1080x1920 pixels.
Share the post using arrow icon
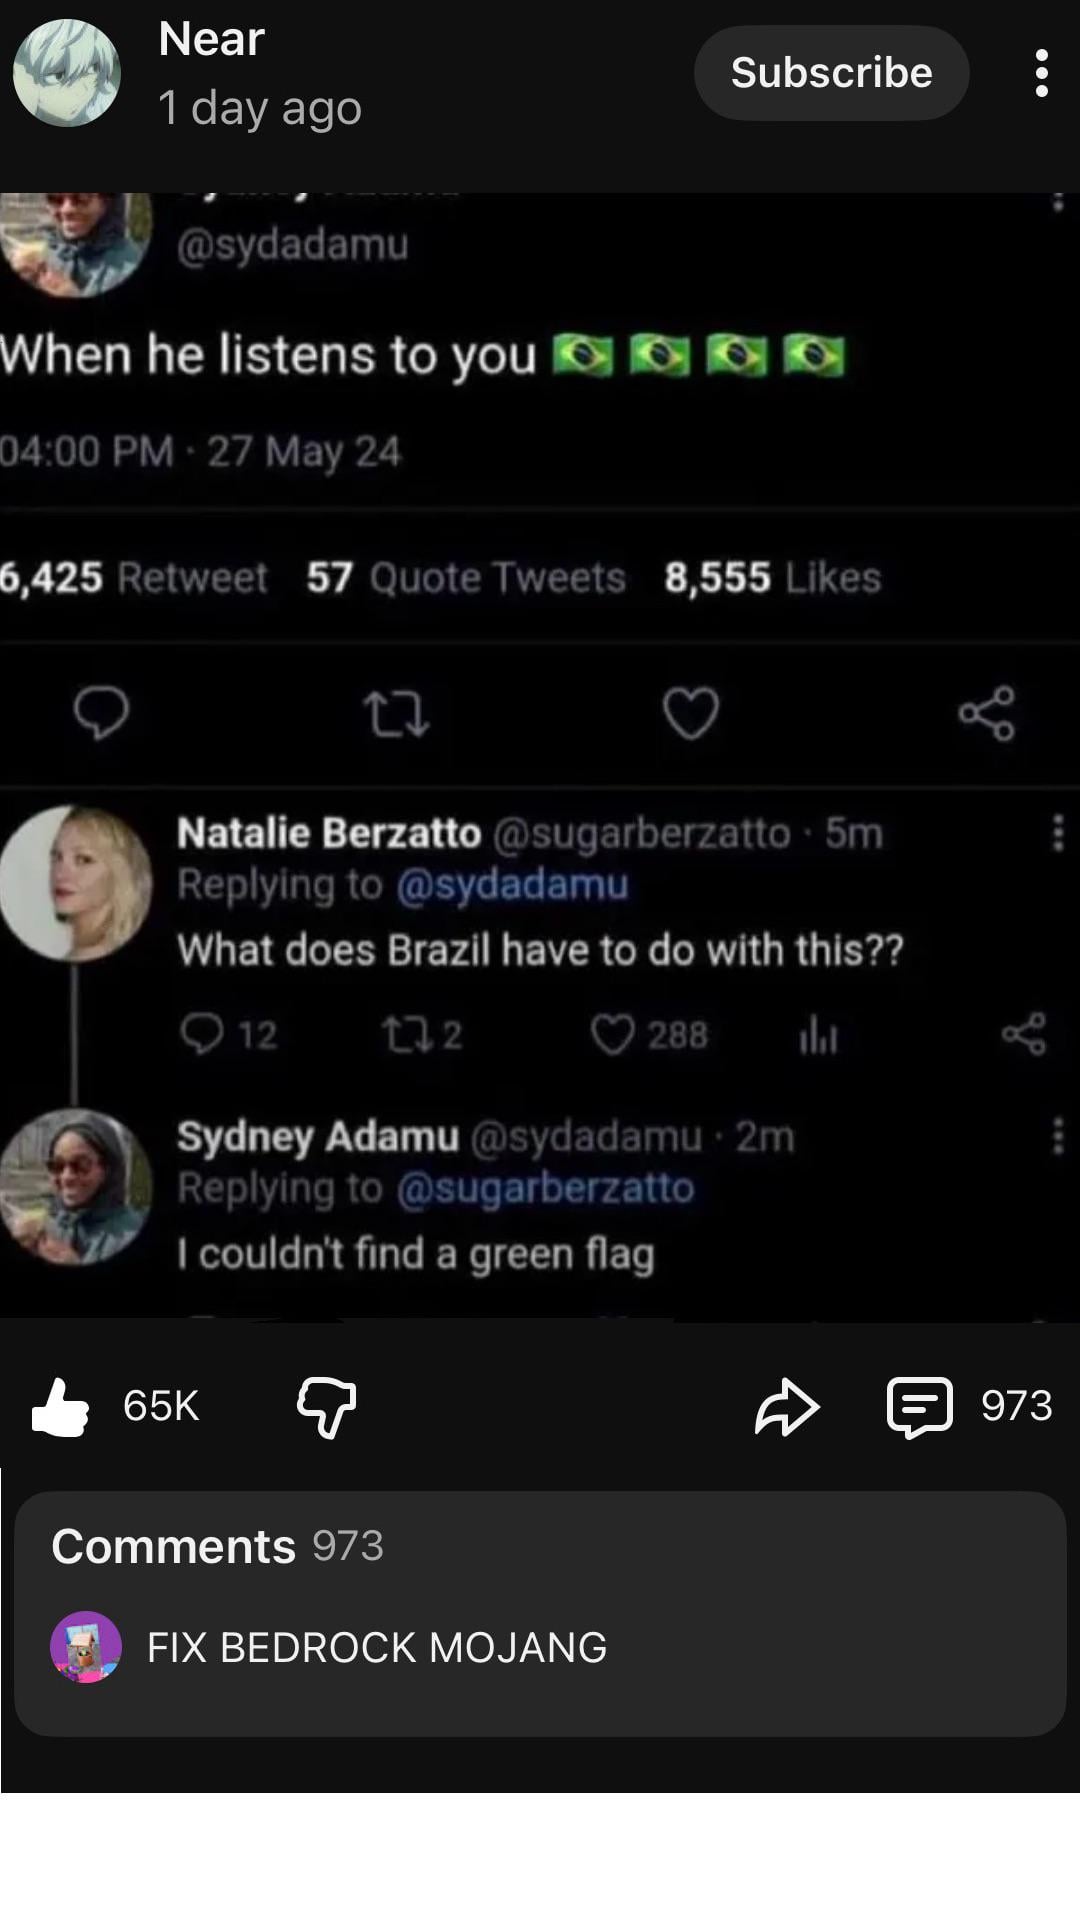click(787, 1406)
